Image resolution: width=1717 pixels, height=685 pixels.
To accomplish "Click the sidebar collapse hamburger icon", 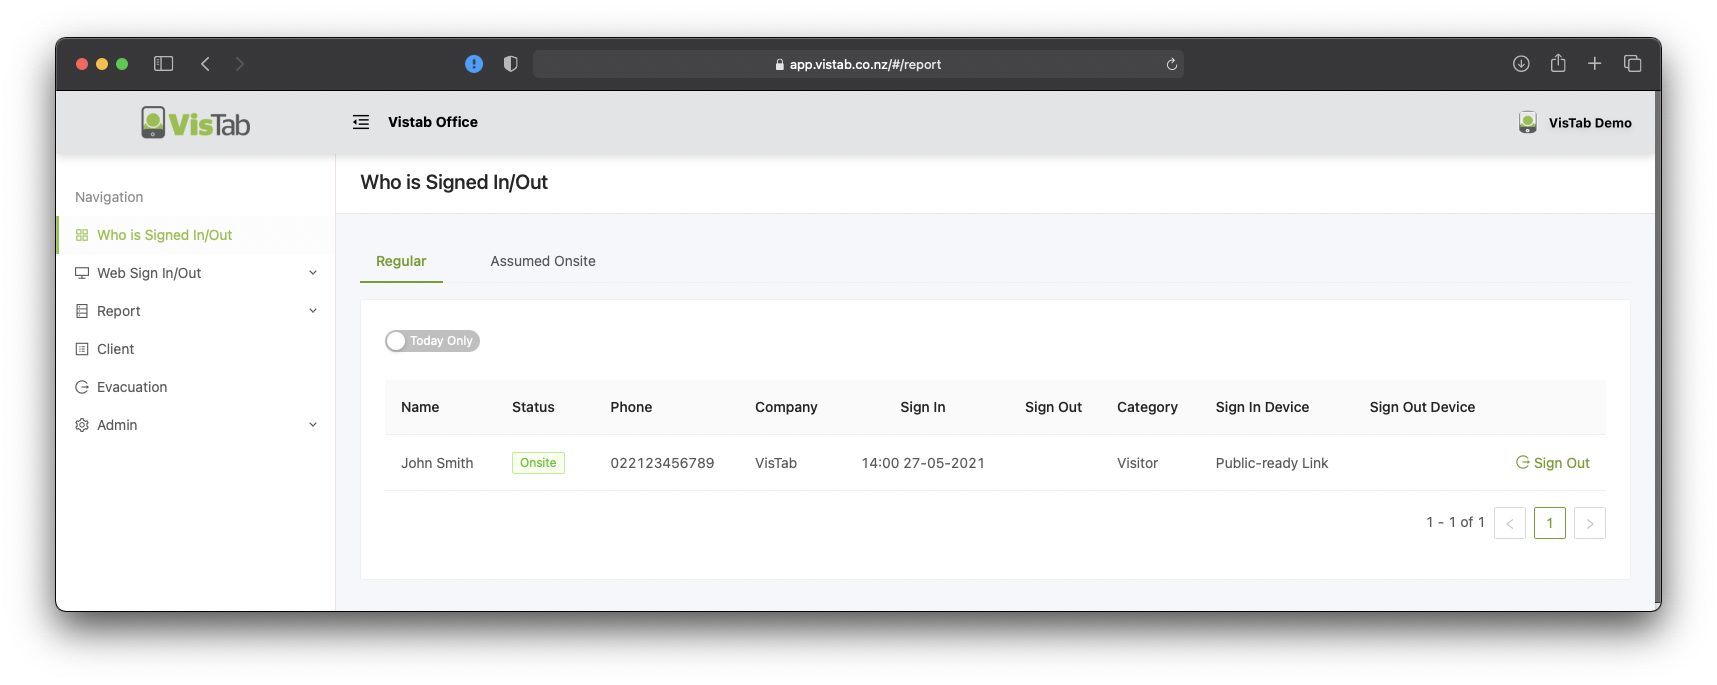I will (x=361, y=122).
